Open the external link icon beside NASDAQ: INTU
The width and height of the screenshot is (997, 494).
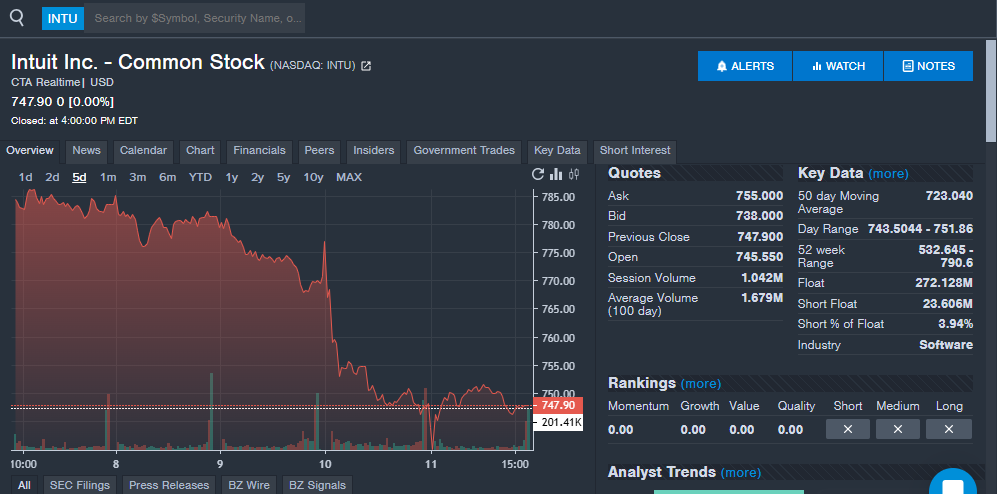[366, 65]
